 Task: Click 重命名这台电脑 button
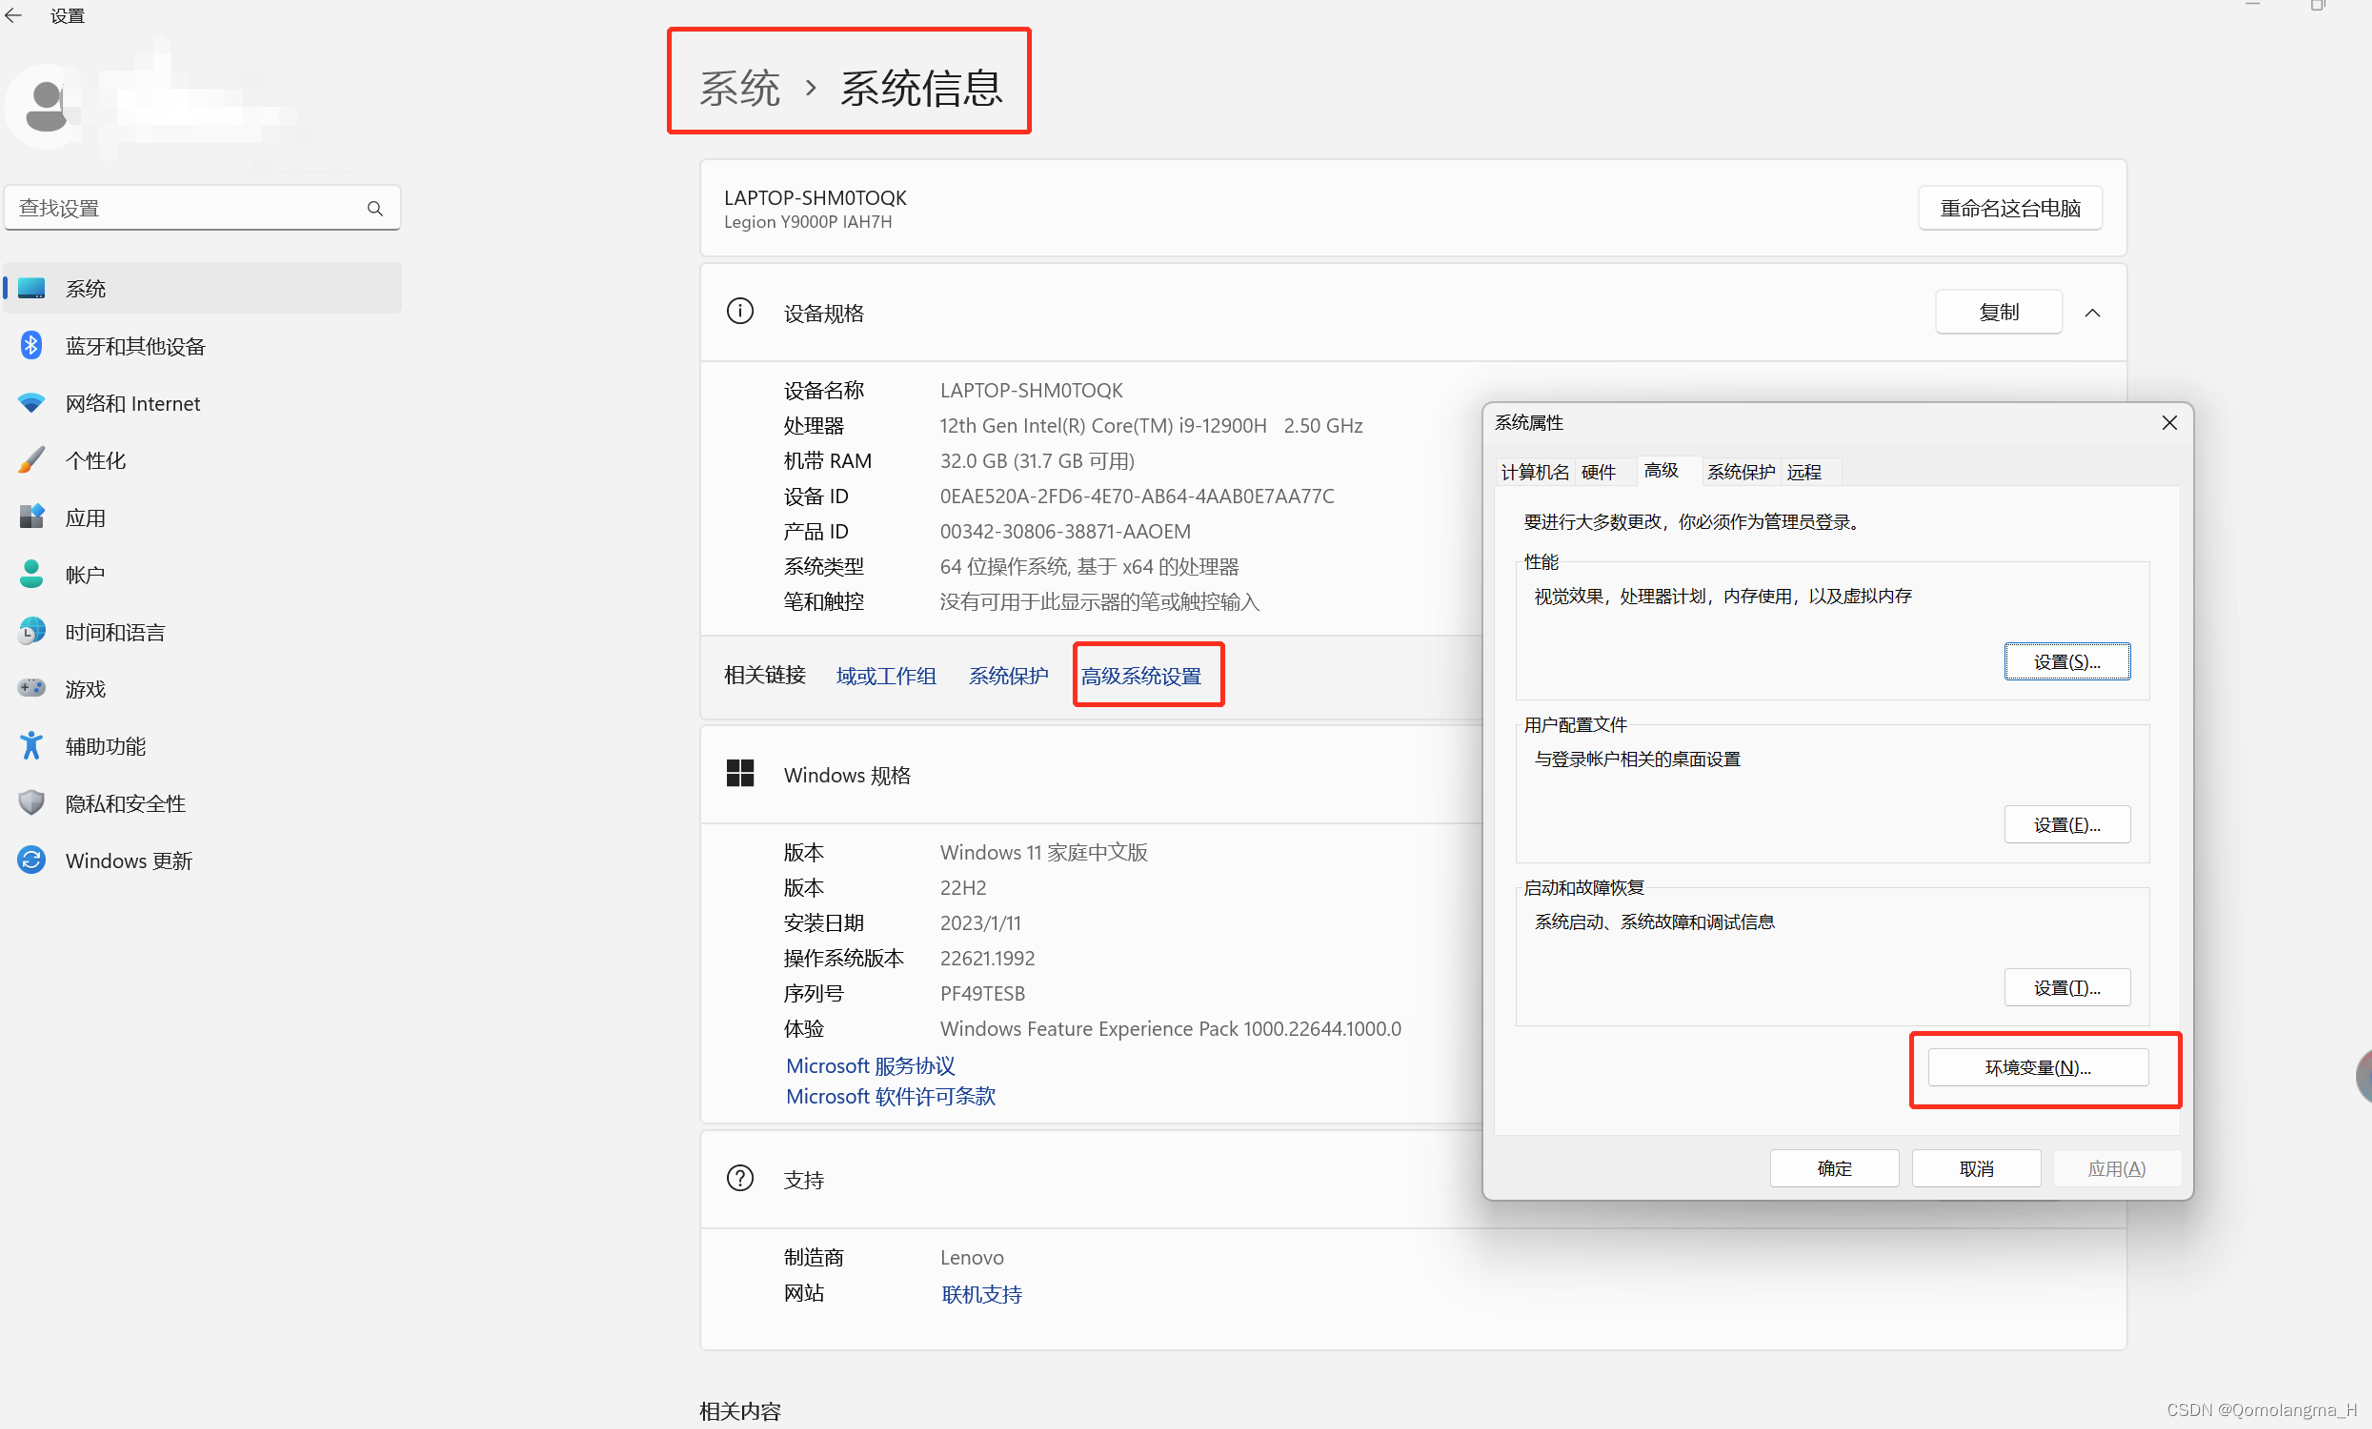2010,208
